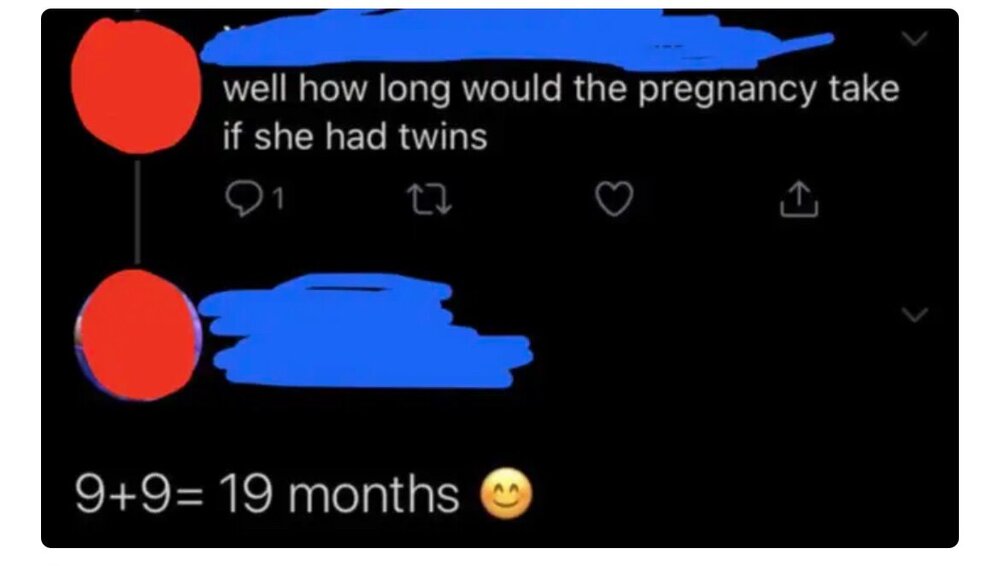Image resolution: width=1000 pixels, height=566 pixels.
Task: Open the chevron menu on the reply tweet
Action: pyautogui.click(x=915, y=315)
